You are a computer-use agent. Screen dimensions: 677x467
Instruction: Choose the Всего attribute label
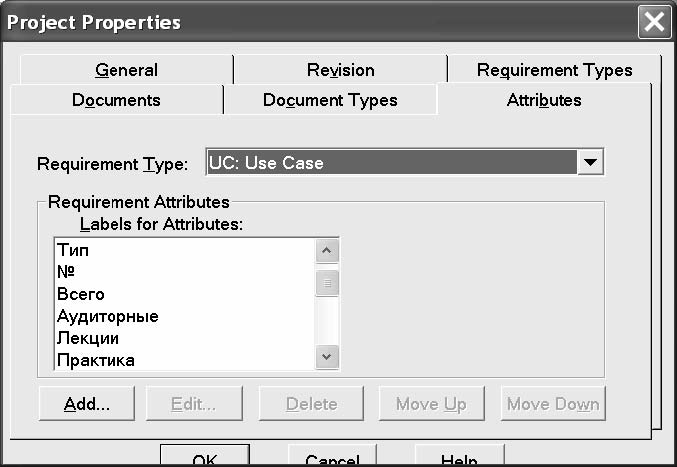(81, 294)
